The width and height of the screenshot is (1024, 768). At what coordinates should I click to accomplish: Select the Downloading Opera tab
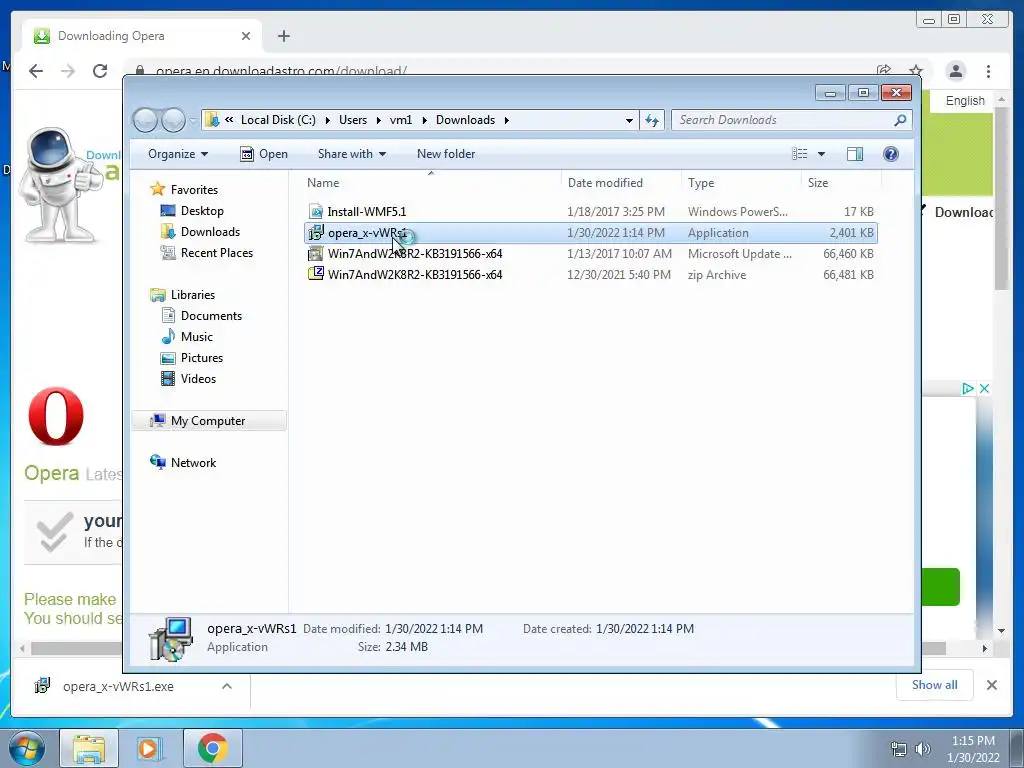pyautogui.click(x=142, y=36)
